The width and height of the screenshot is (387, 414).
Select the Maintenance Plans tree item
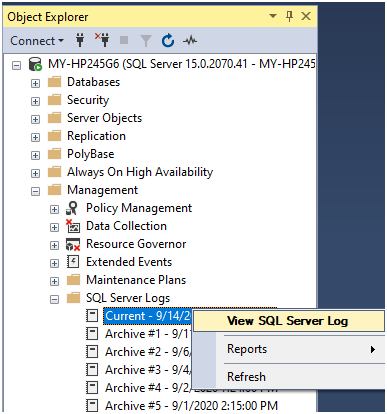click(136, 280)
